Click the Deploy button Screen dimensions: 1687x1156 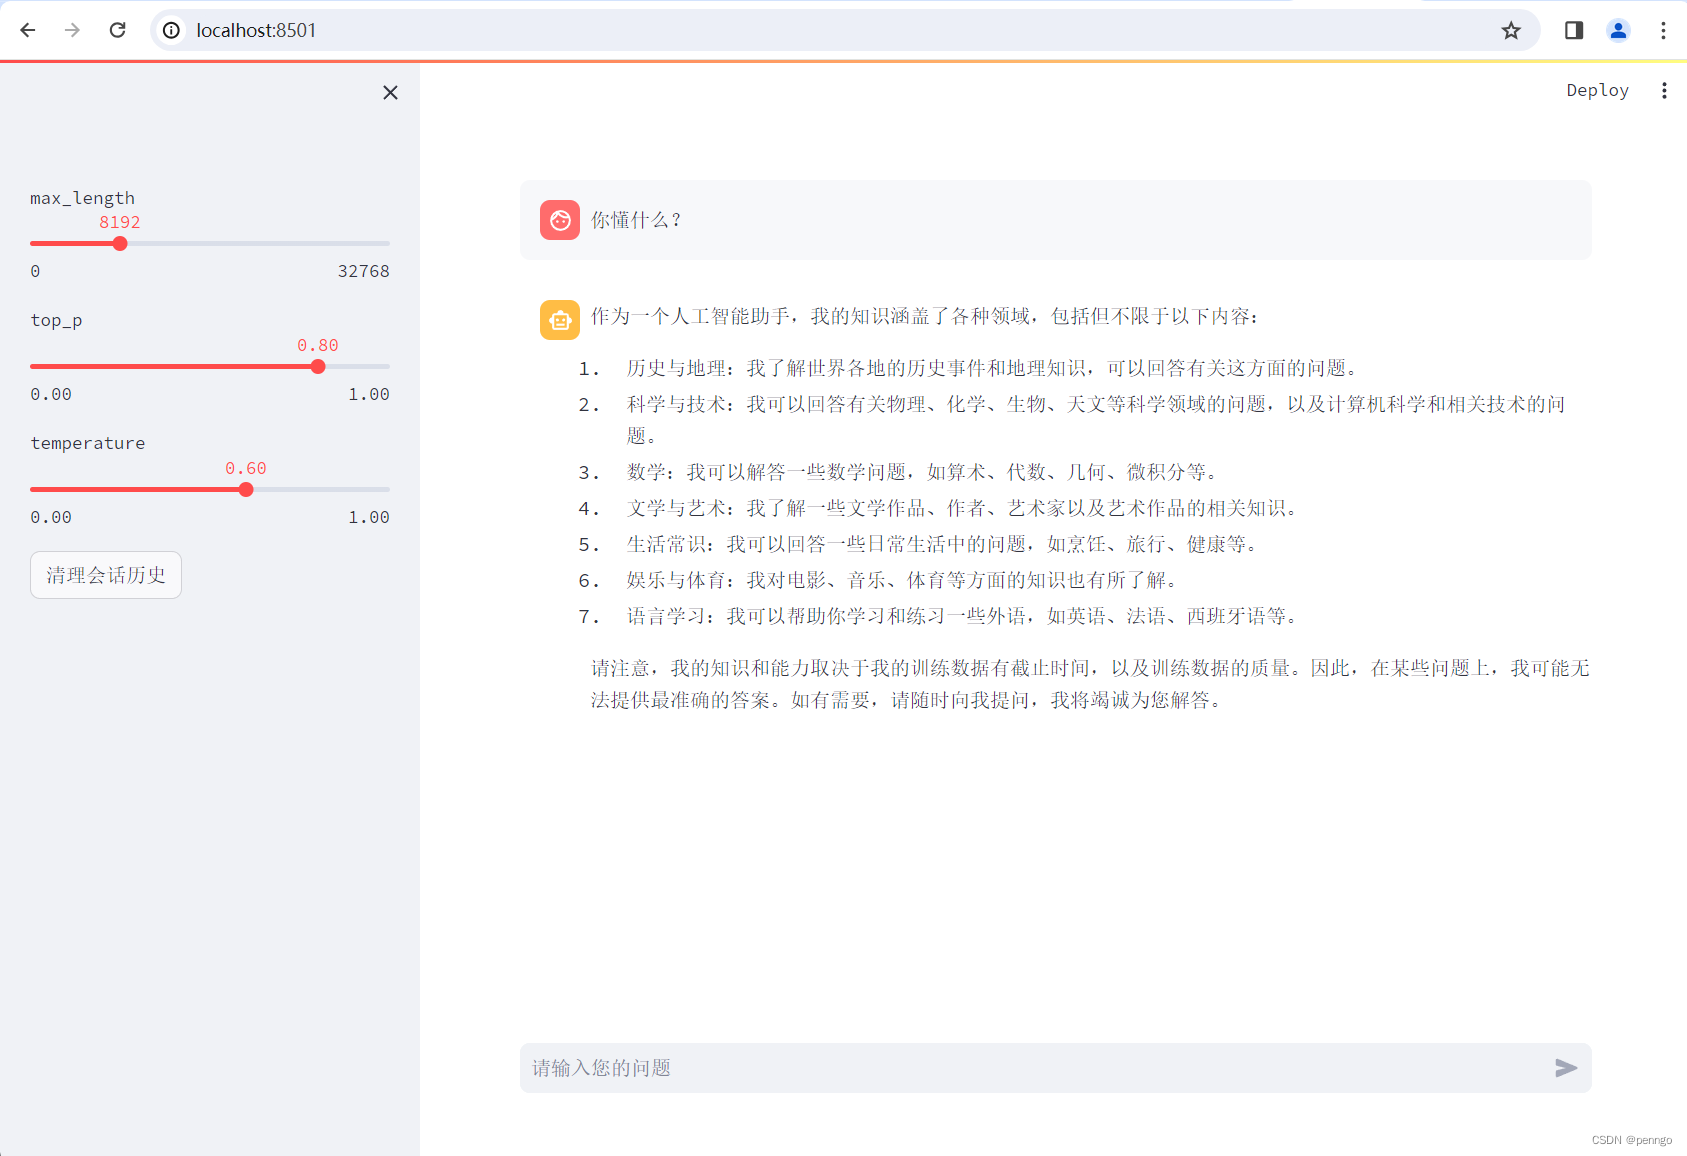point(1597,90)
